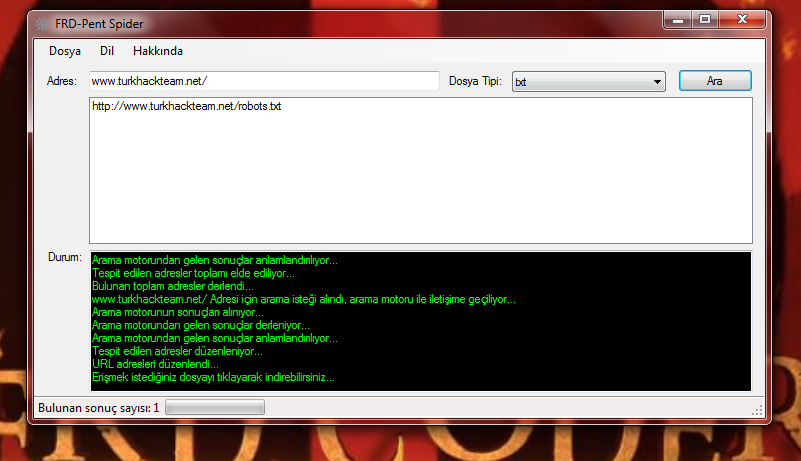Click the 'Dosya Tipi:' label
The width and height of the screenshot is (801, 461).
click(476, 81)
